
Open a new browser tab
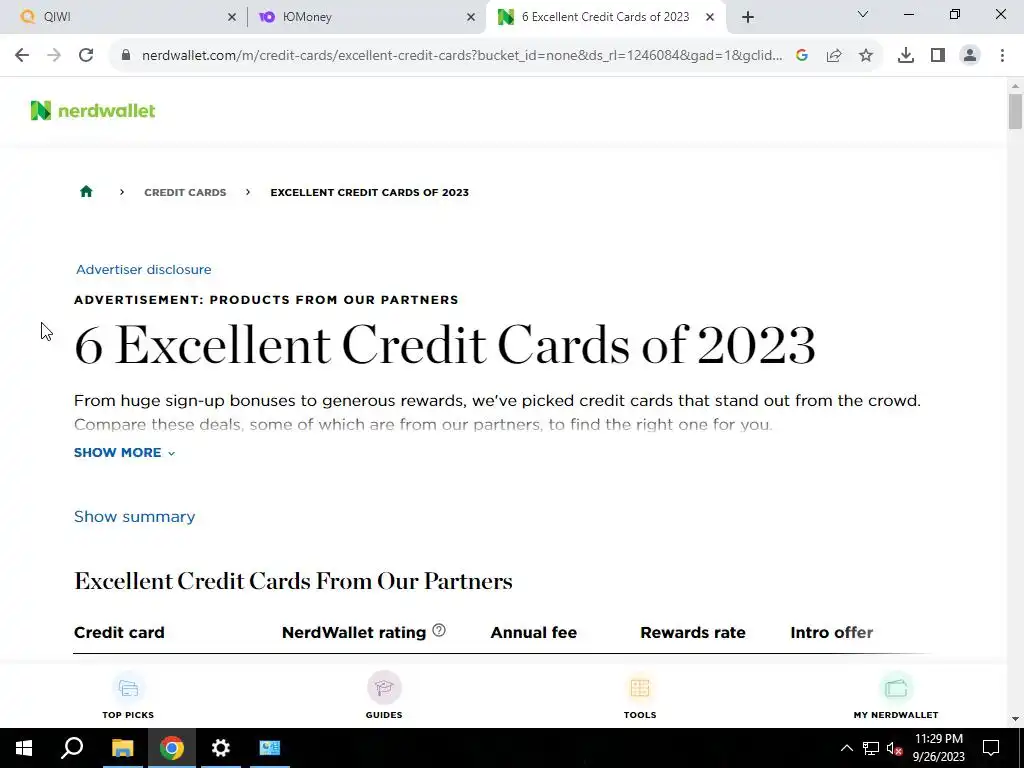(748, 17)
